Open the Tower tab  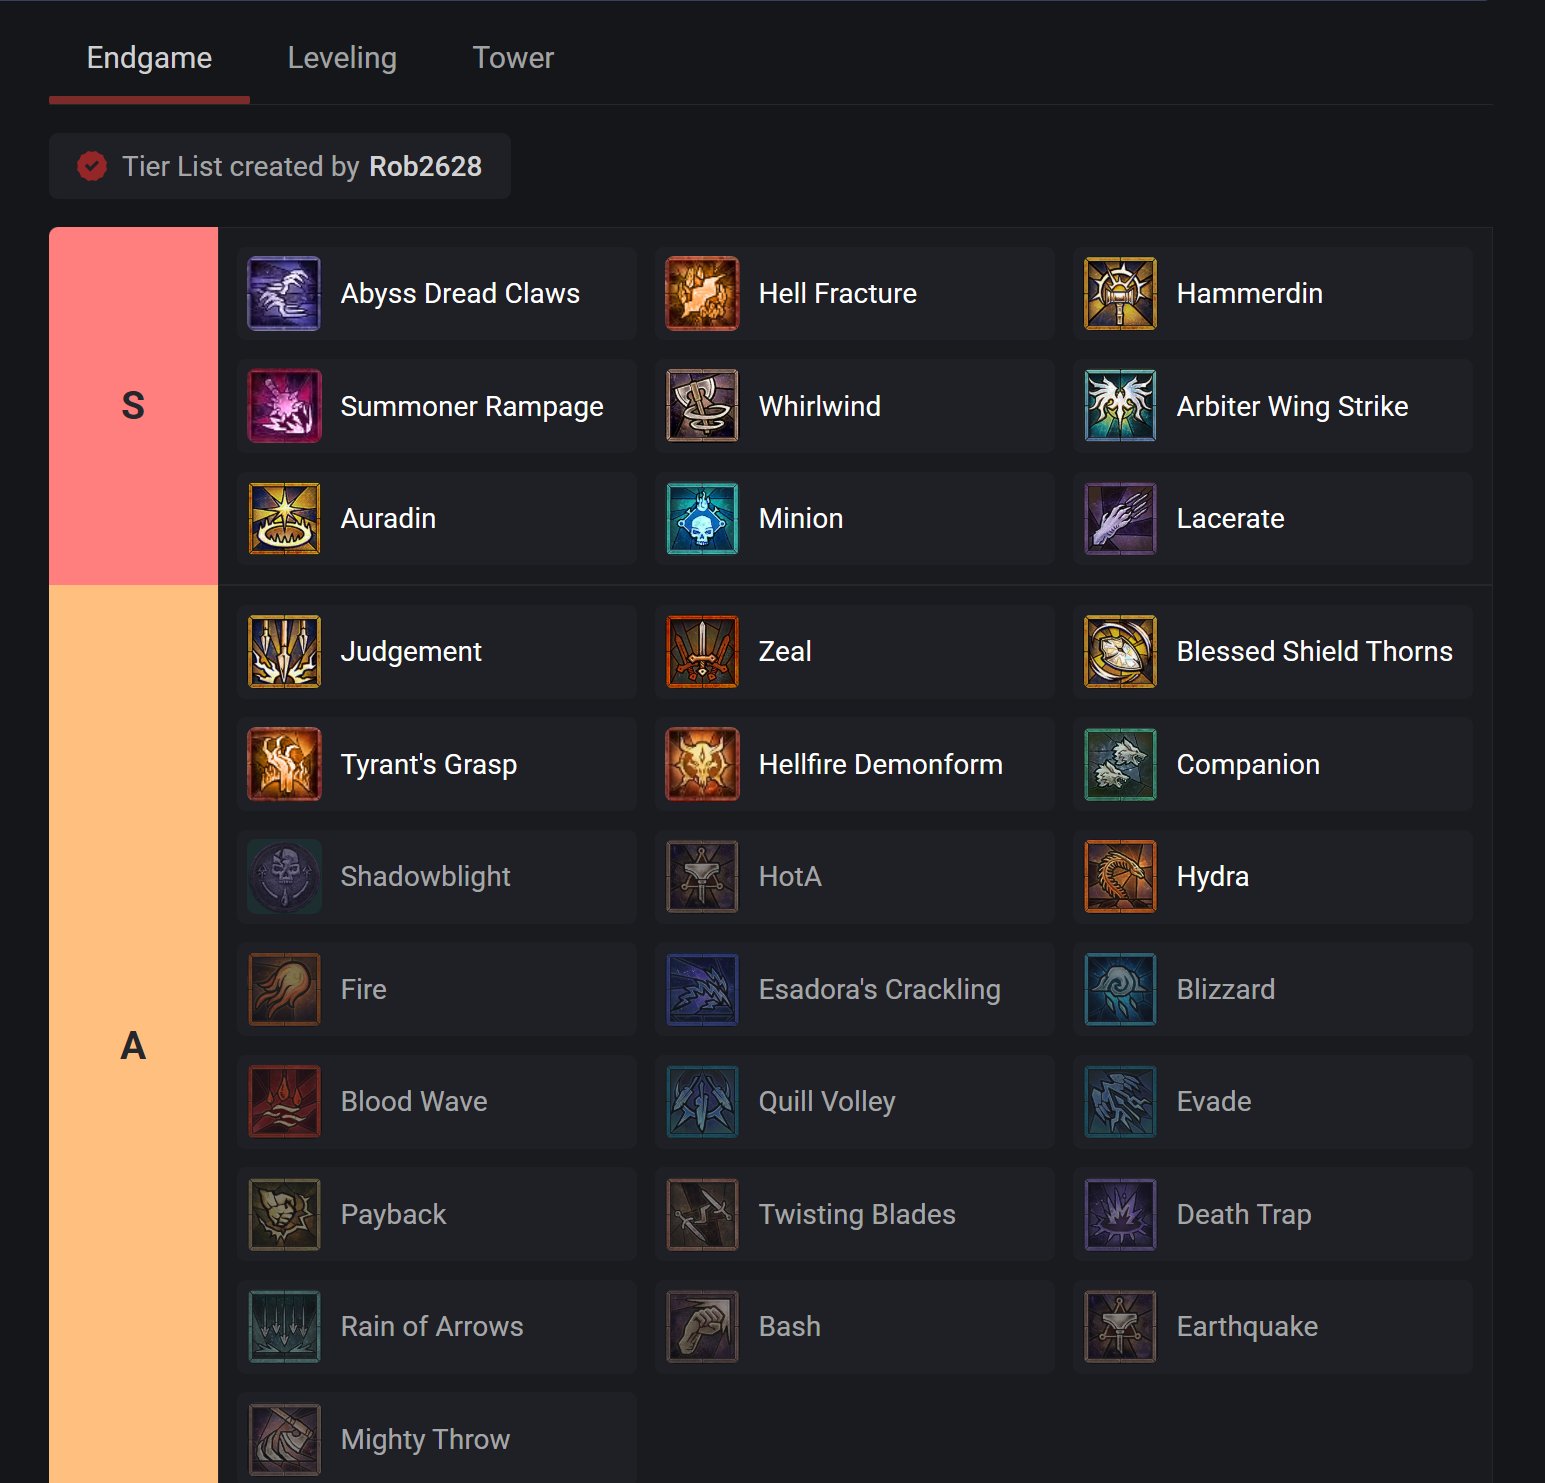click(x=513, y=58)
